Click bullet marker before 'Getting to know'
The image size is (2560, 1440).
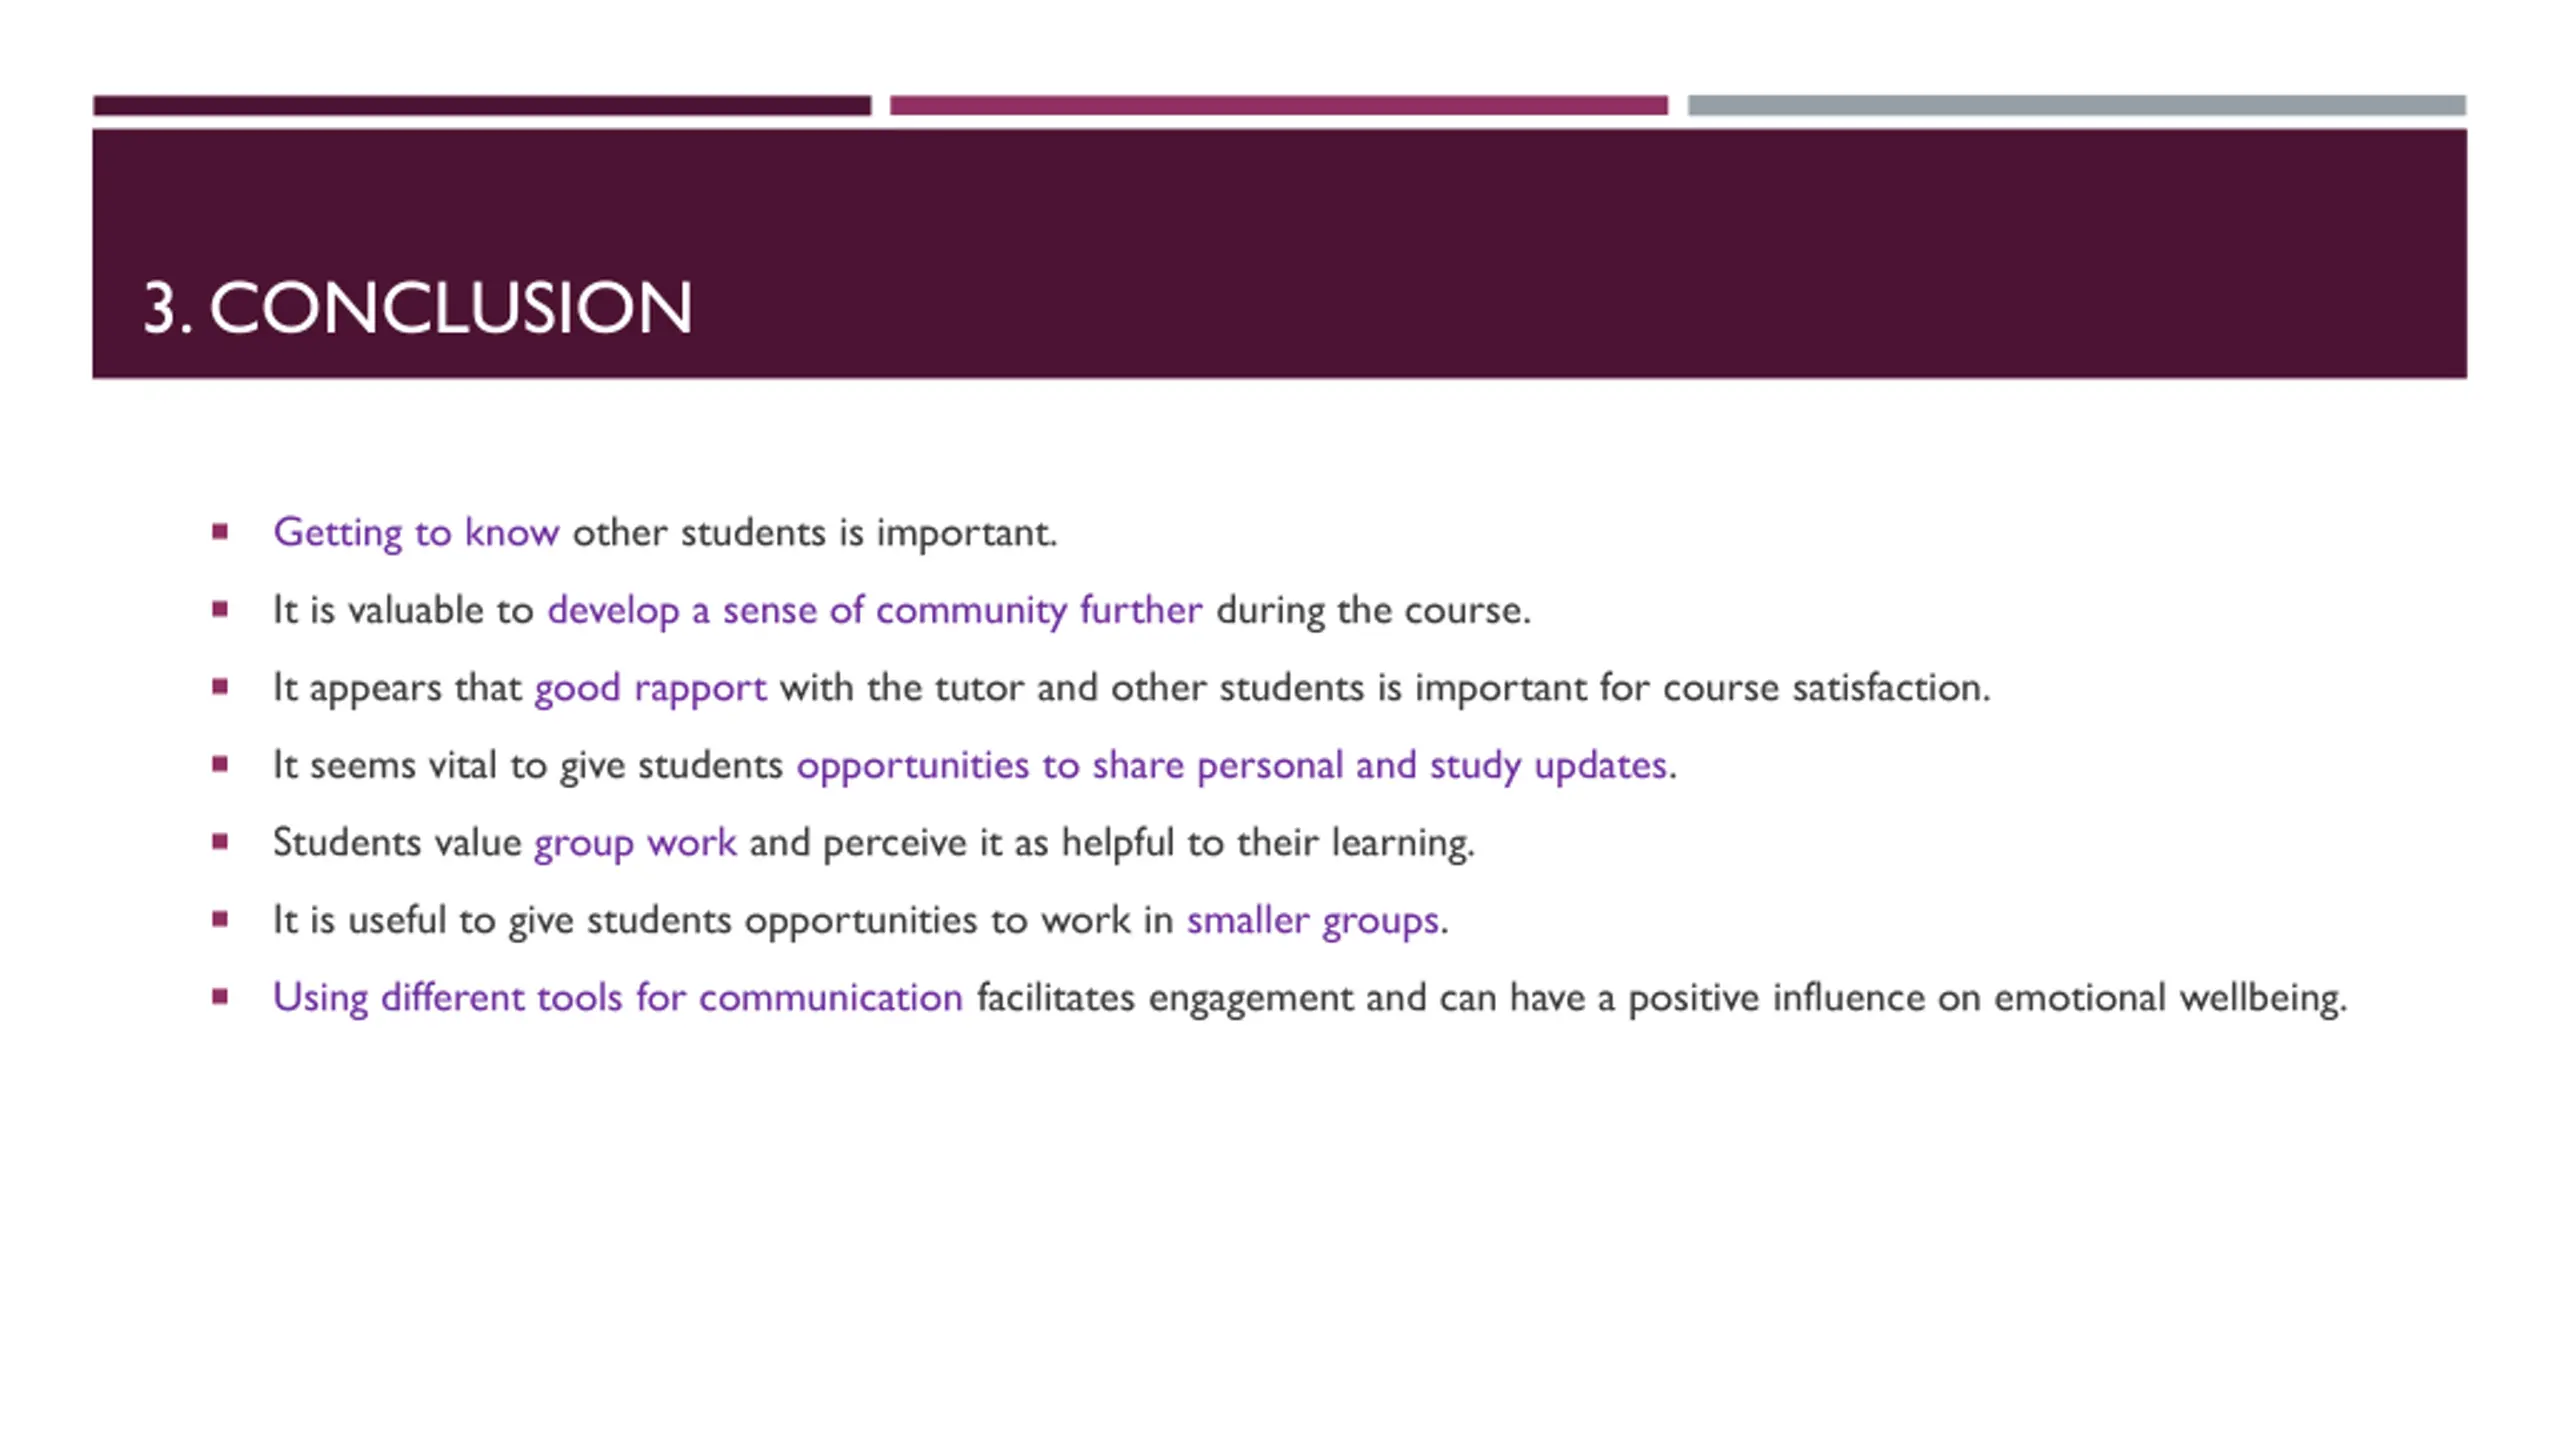point(220,531)
